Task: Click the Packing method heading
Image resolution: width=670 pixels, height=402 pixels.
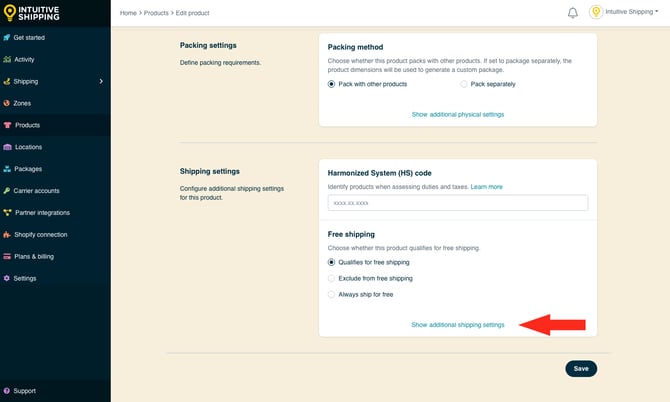Action: [355, 47]
